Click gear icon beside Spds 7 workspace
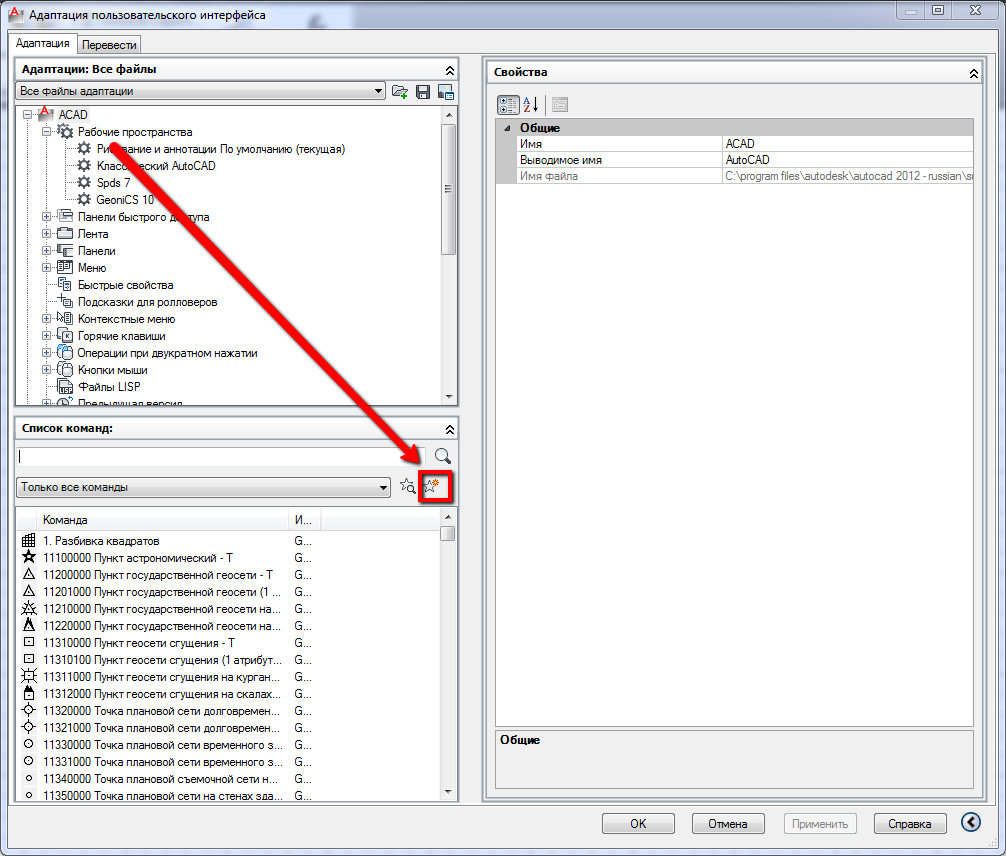This screenshot has height=856, width=1006. [84, 182]
